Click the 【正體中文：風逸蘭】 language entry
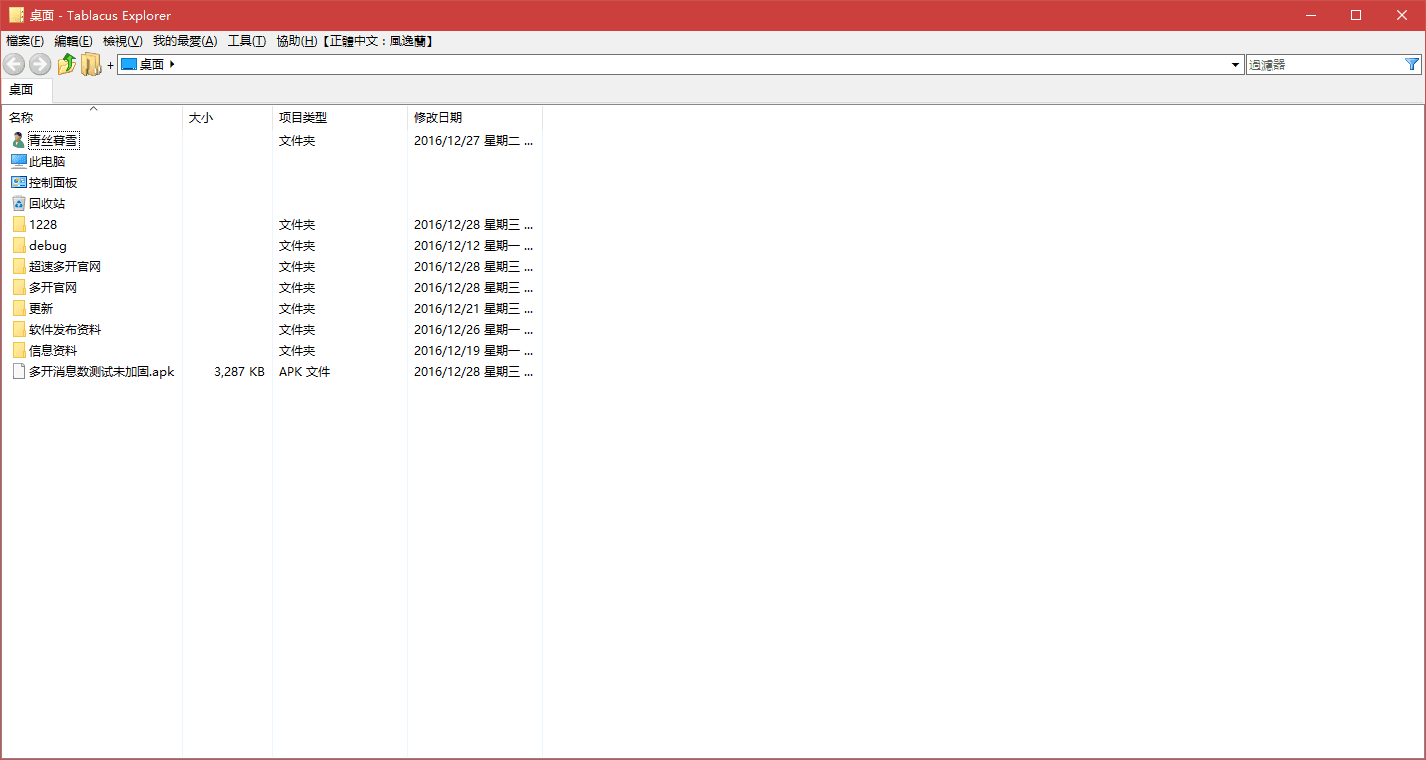Image resolution: width=1426 pixels, height=760 pixels. click(378, 41)
